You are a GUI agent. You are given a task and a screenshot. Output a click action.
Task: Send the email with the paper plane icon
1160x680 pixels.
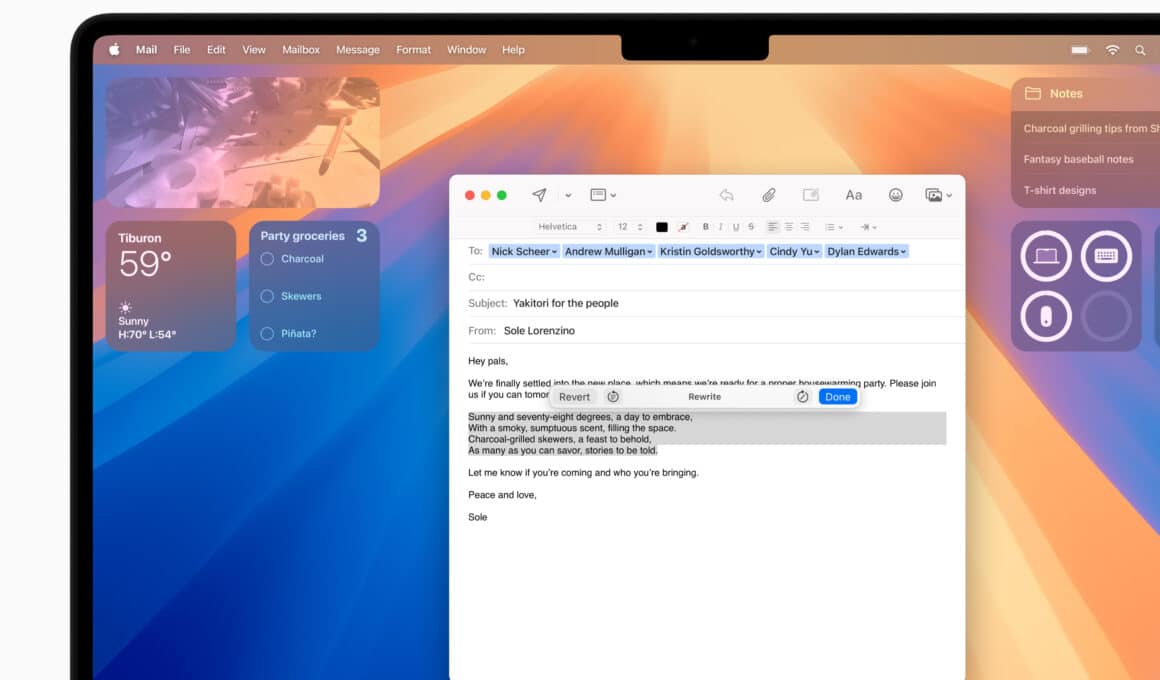(539, 195)
